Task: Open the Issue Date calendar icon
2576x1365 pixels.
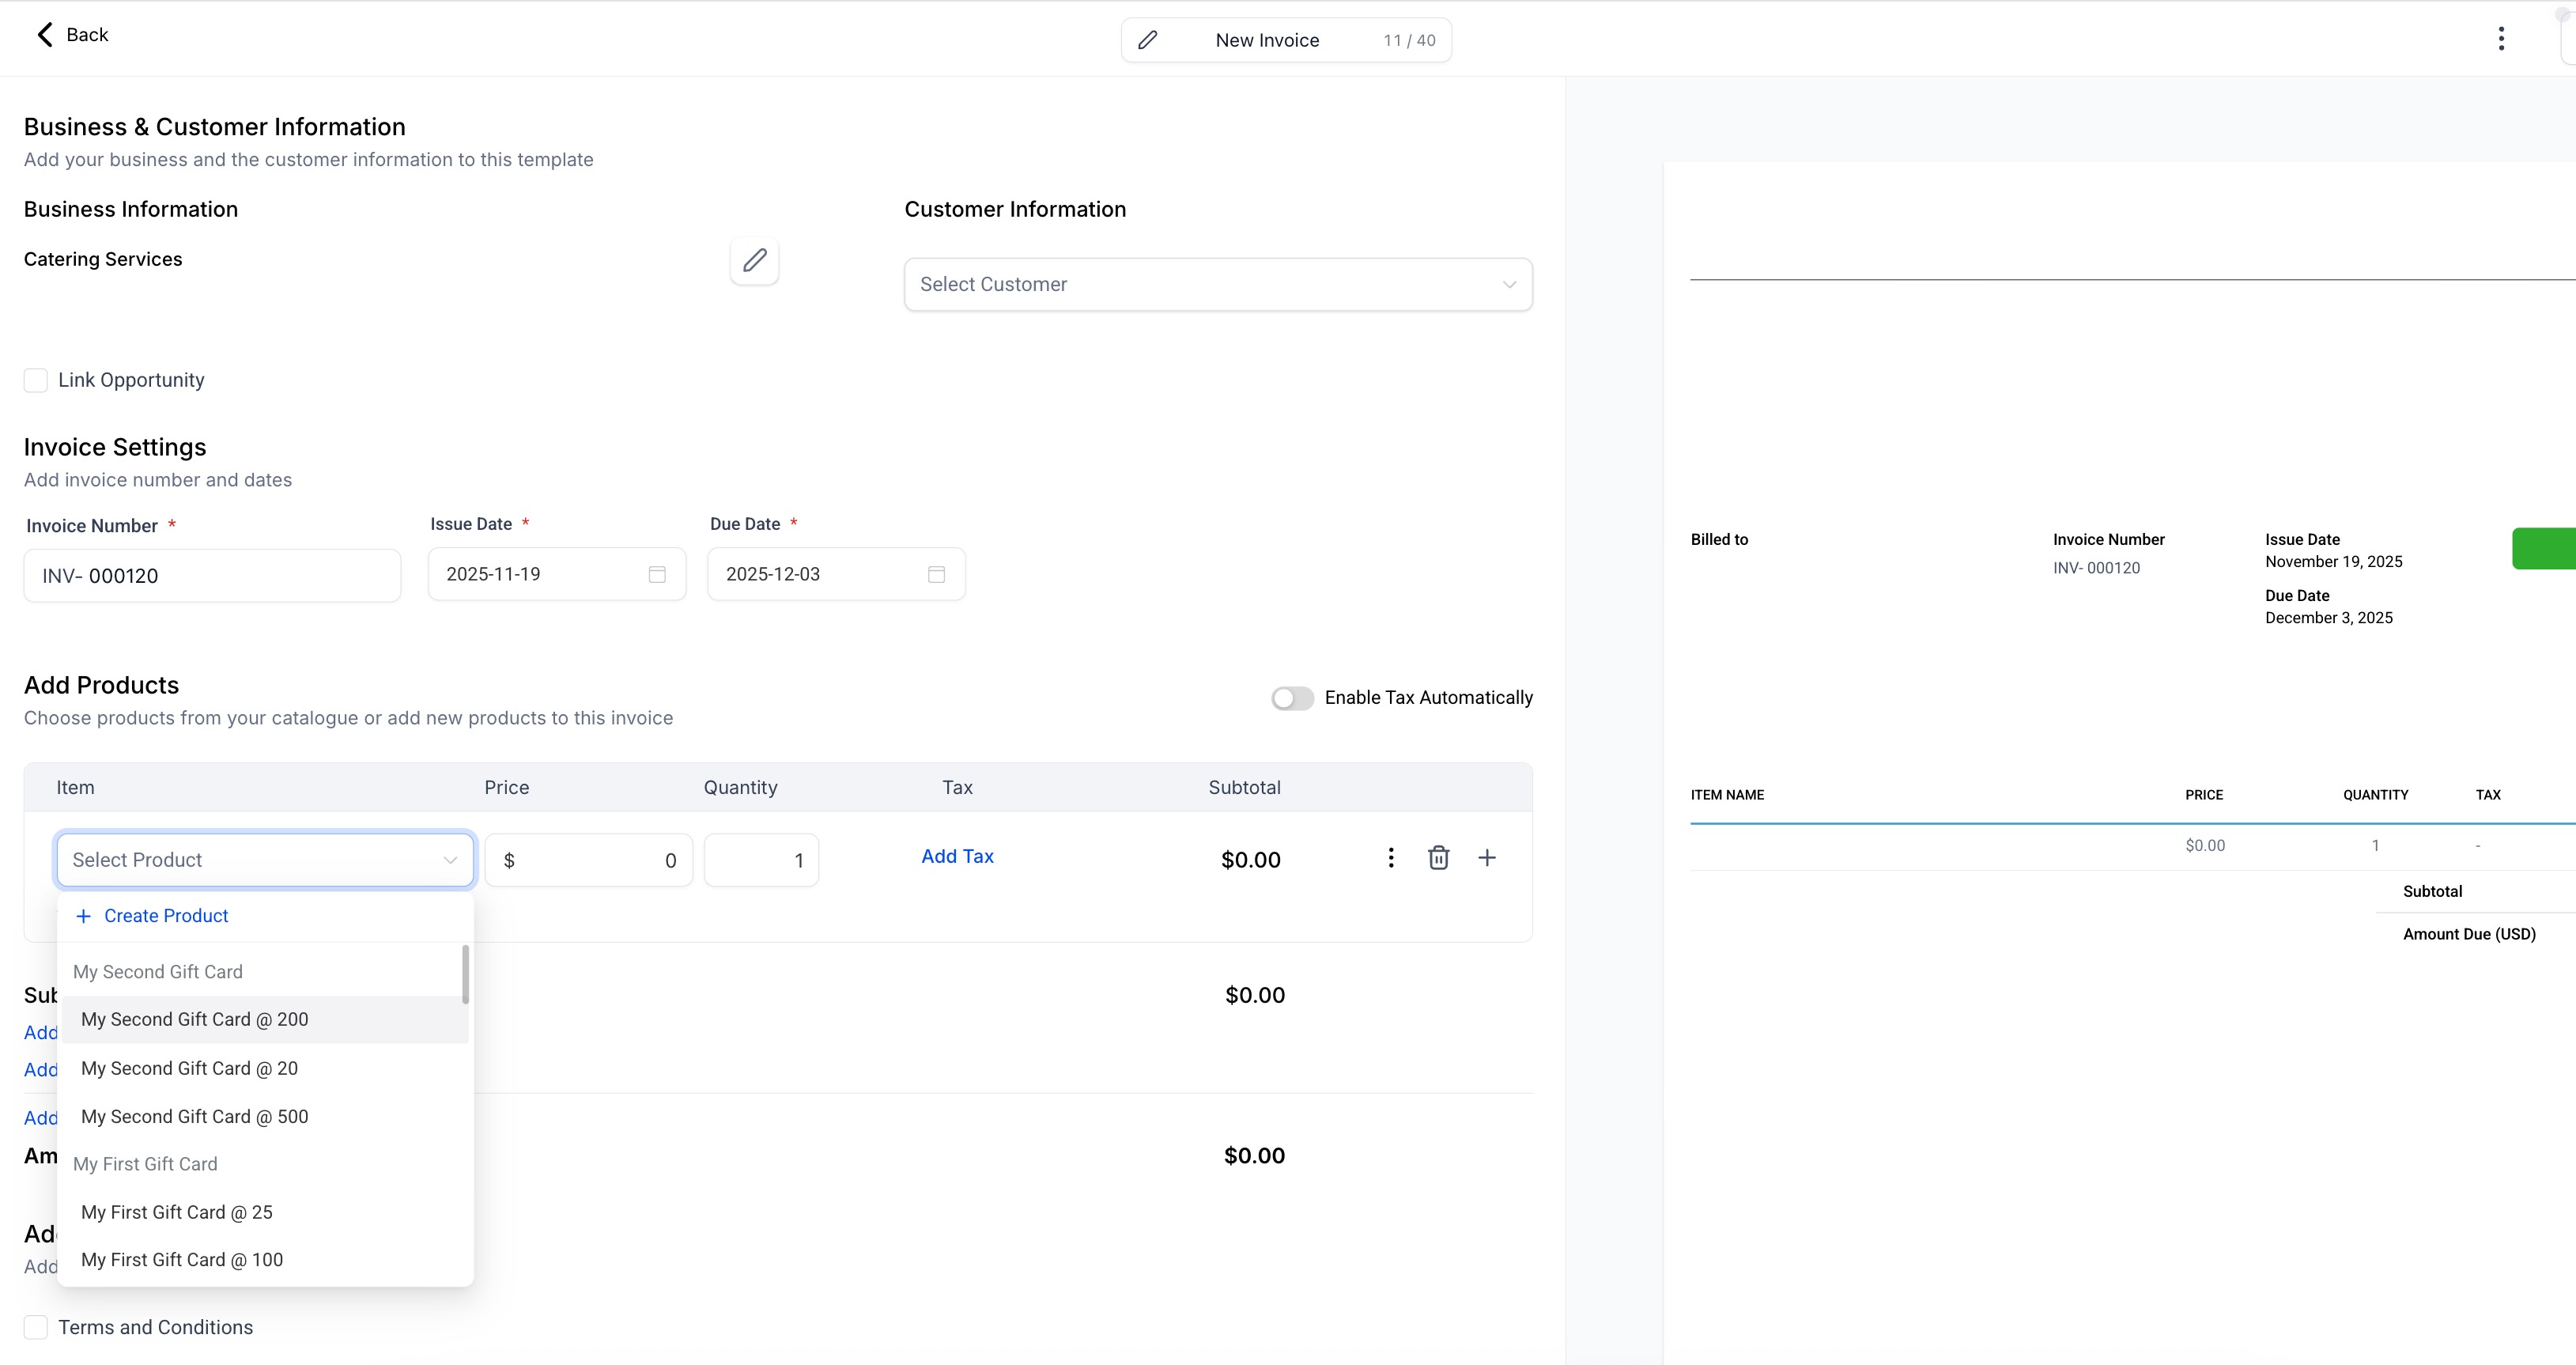Action: [657, 574]
